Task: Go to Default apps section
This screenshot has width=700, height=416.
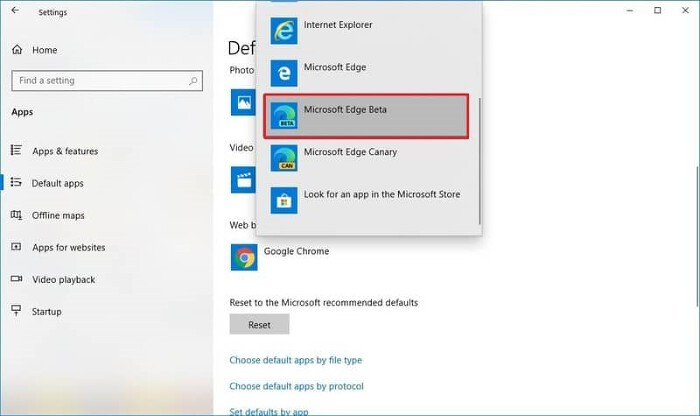Action: point(58,183)
